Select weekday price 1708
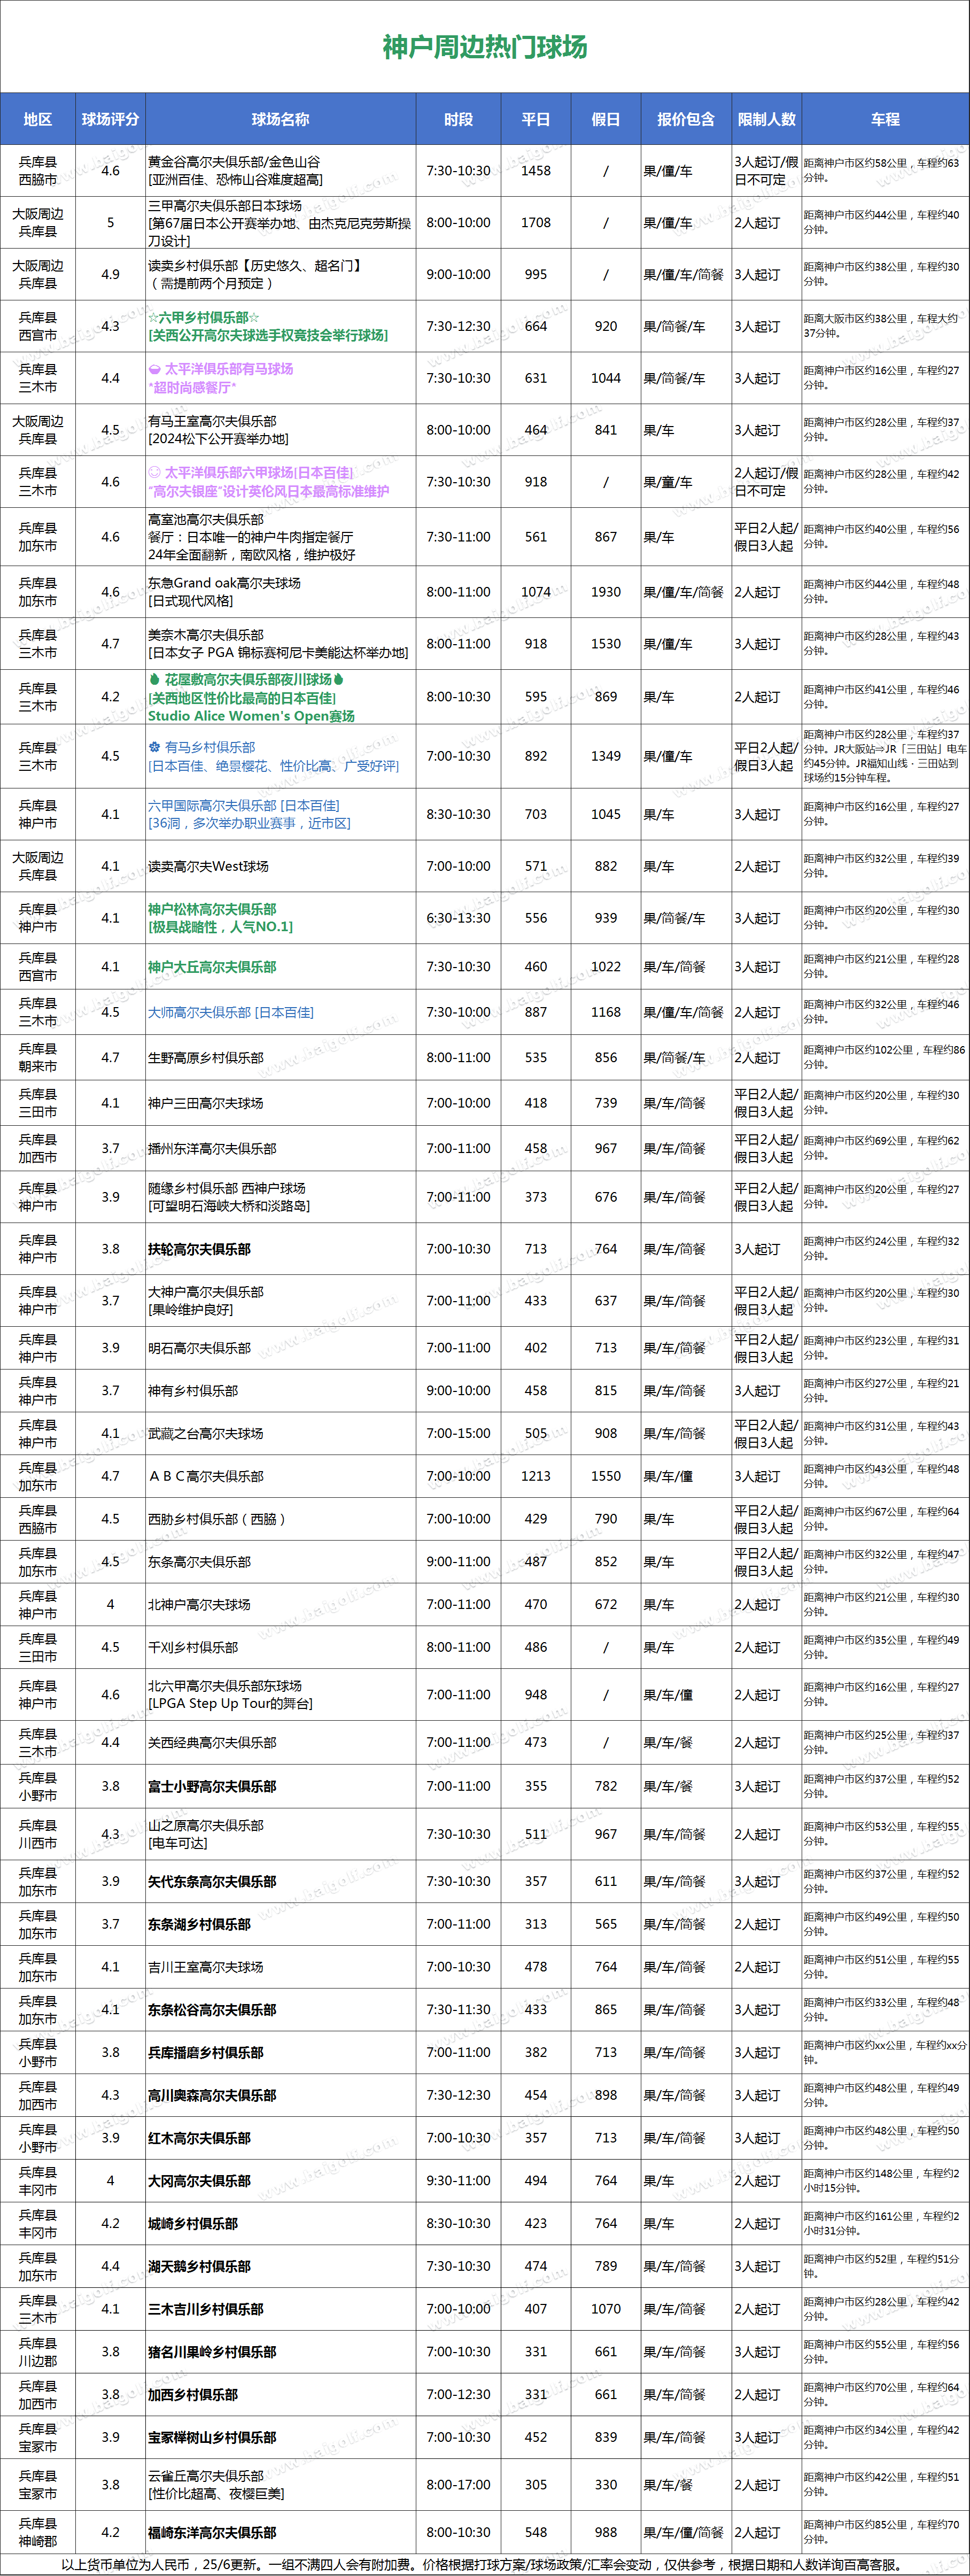The width and height of the screenshot is (970, 2576). click(536, 223)
